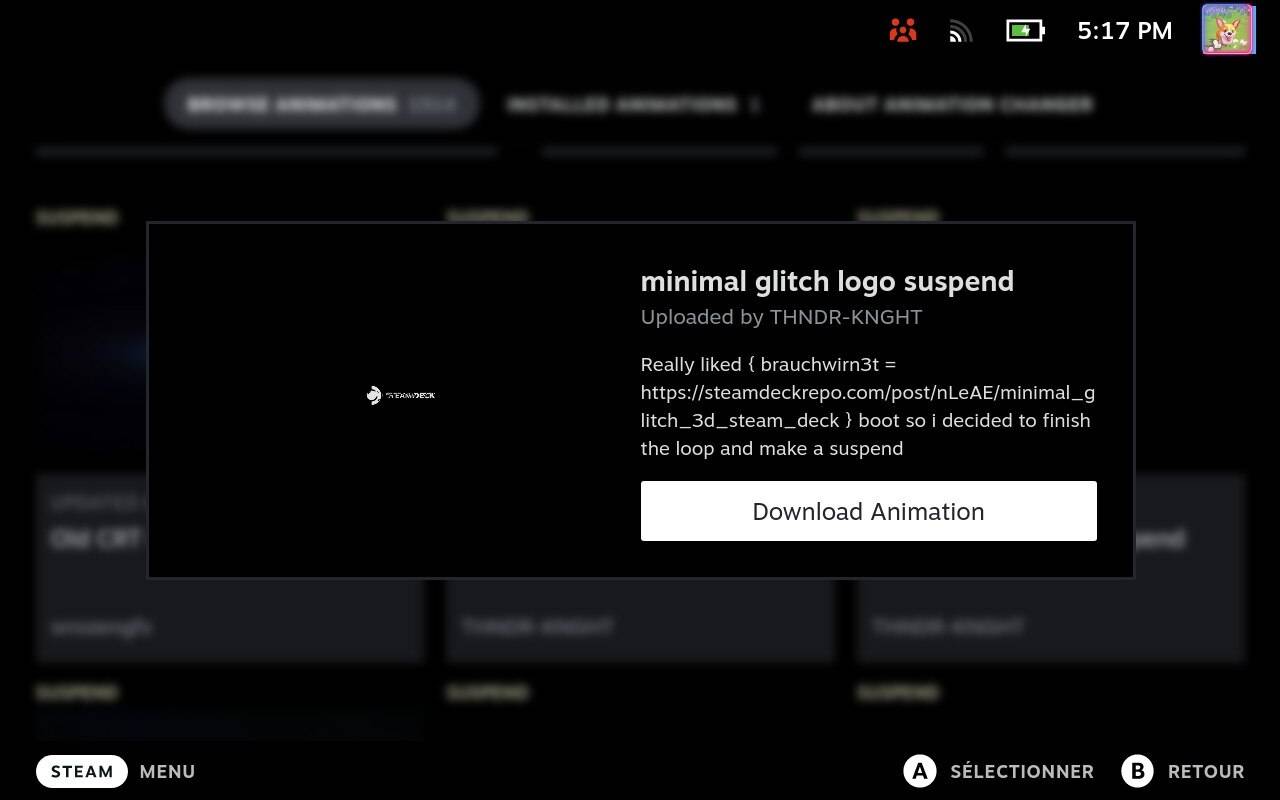Open the battery charging indicator
Screen dimensions: 1280x800
tap(1025, 31)
